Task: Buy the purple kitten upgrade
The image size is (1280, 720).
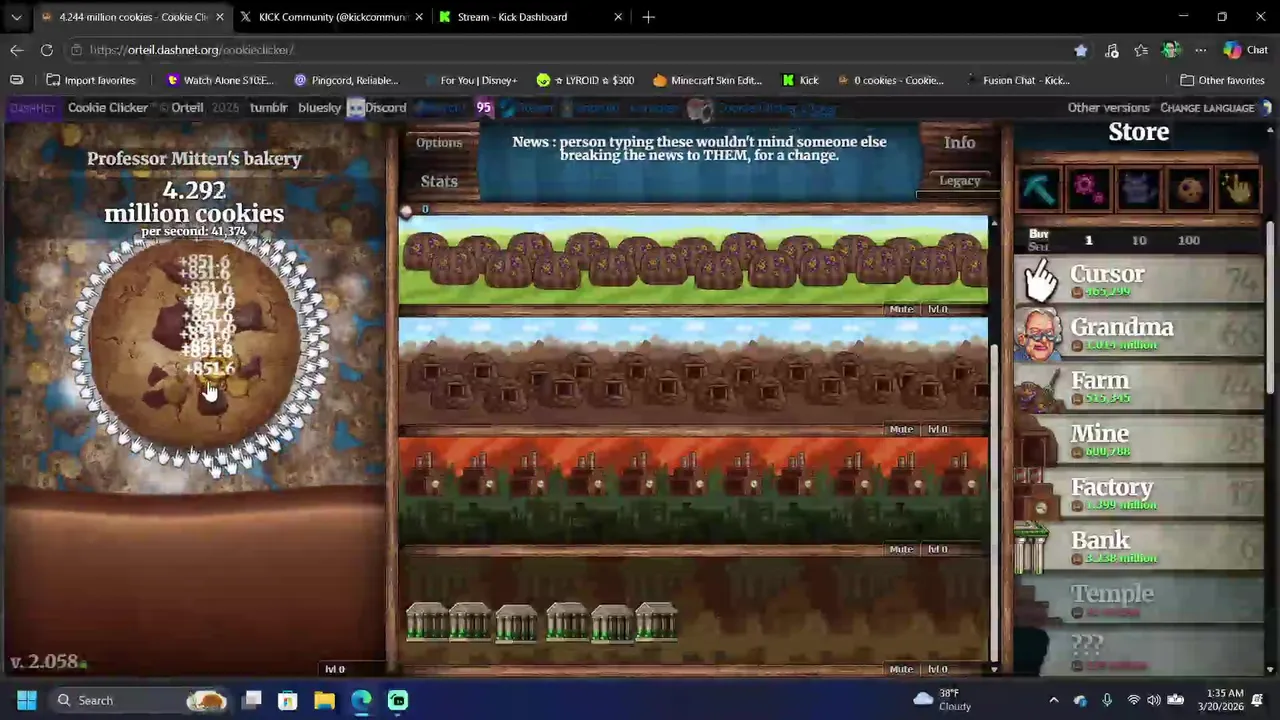Action: tap(1138, 189)
